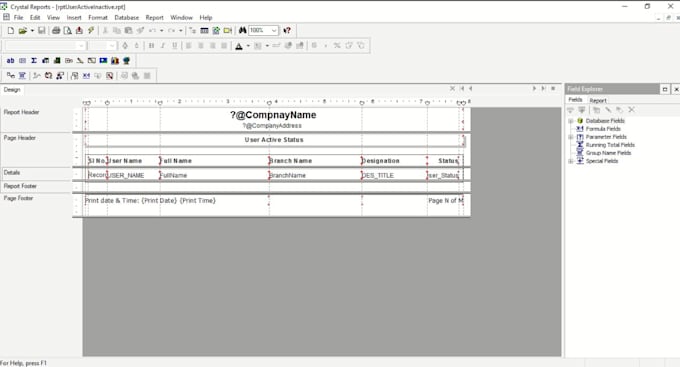Click the Insert Map globe icon
Viewport: 680px width, 367px height.
pyautogui.click(x=126, y=61)
